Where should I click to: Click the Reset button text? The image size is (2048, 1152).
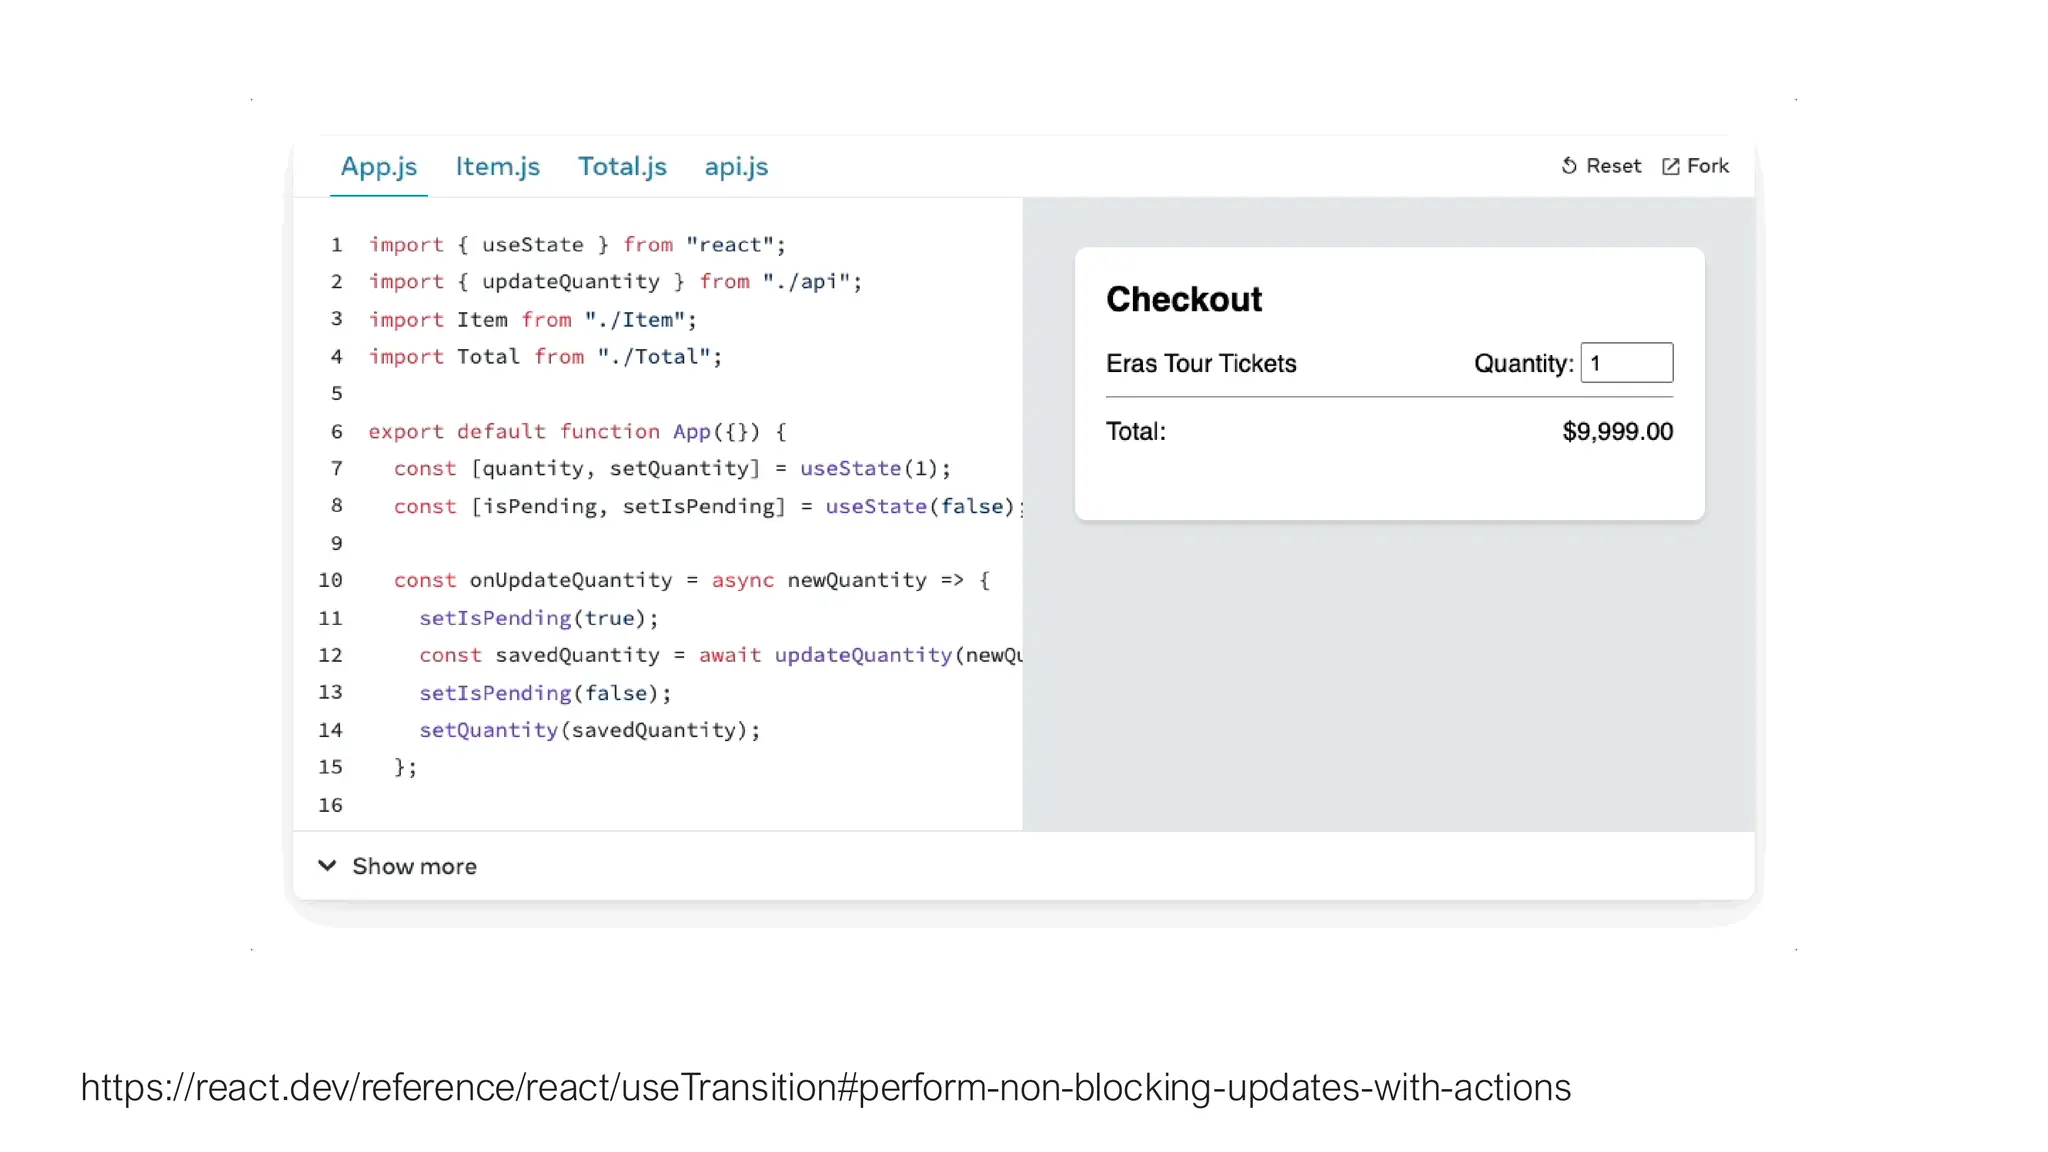[1613, 166]
